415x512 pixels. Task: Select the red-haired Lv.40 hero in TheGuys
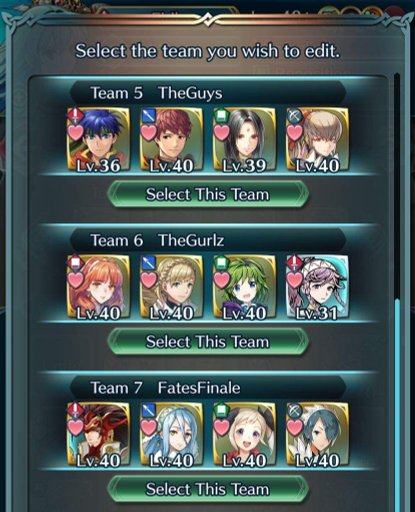tap(171, 139)
